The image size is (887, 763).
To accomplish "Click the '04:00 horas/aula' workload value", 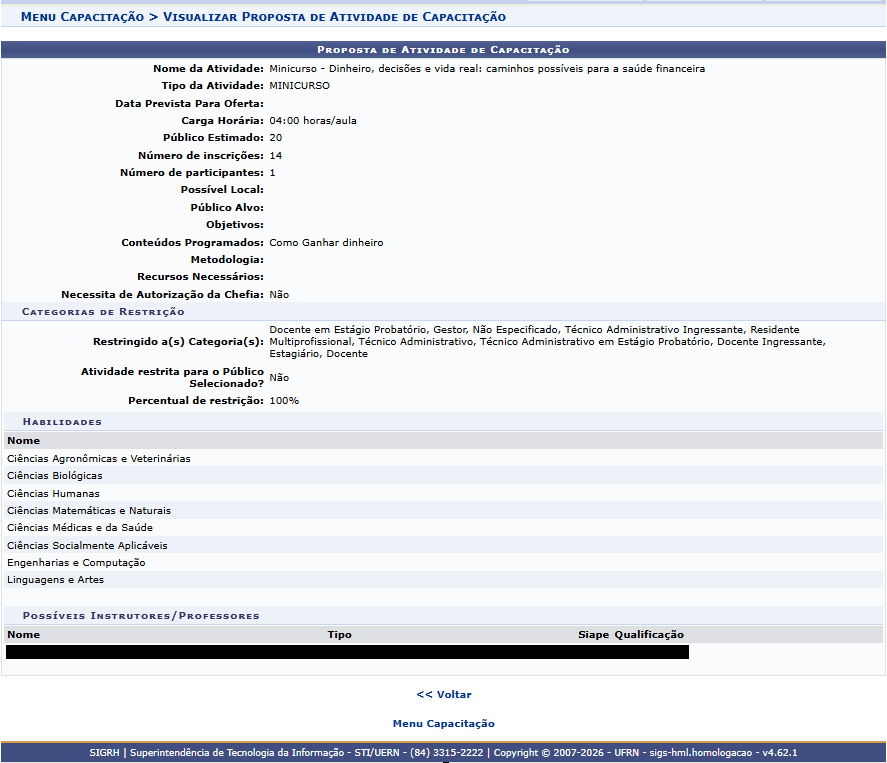I will (x=313, y=121).
